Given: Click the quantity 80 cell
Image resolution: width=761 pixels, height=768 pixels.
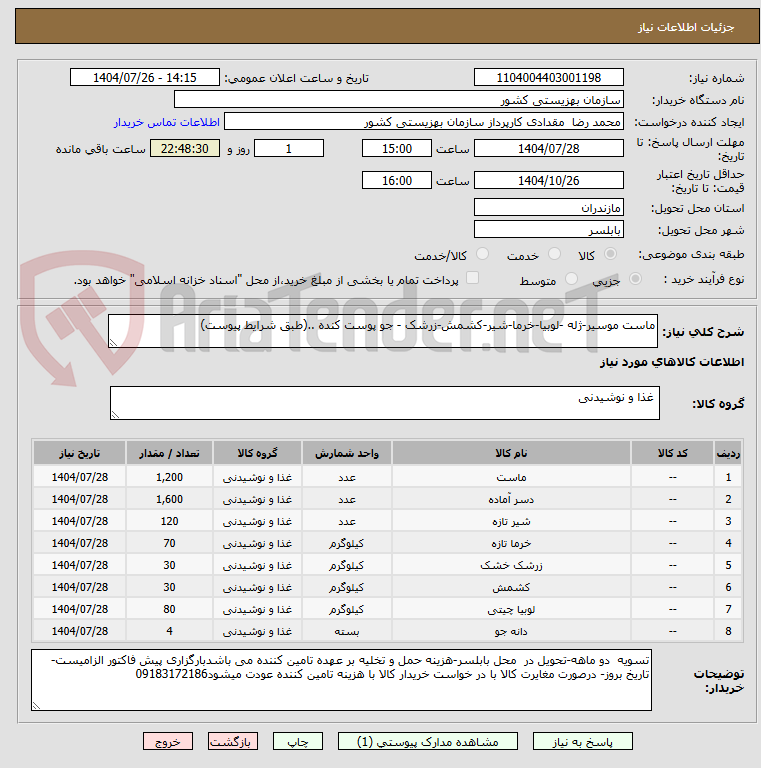Looking at the screenshot, I should coord(169,609).
